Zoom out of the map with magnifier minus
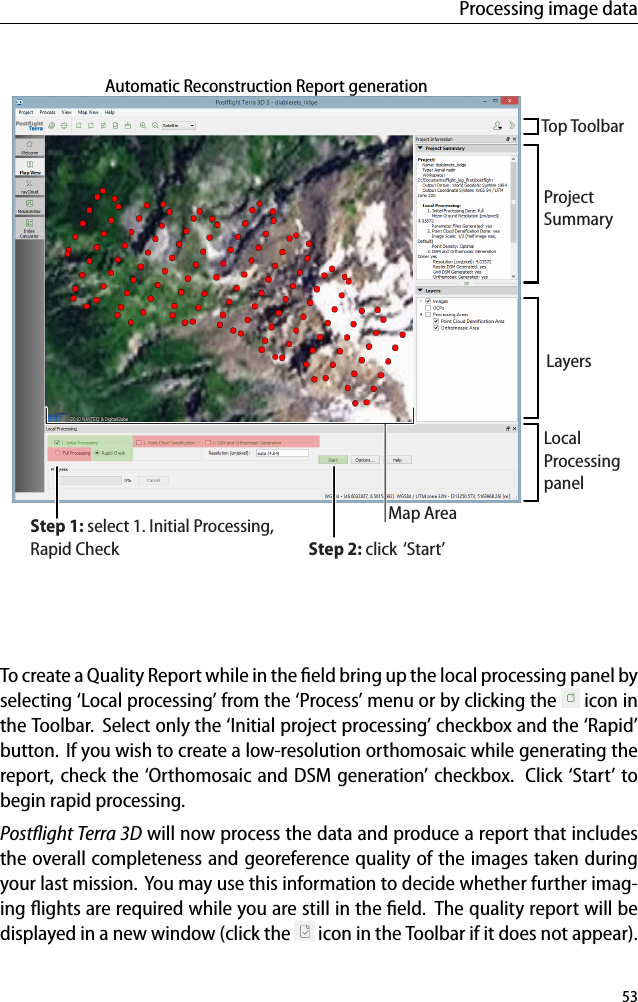Screen dimensions: 638x1002 pos(155,126)
